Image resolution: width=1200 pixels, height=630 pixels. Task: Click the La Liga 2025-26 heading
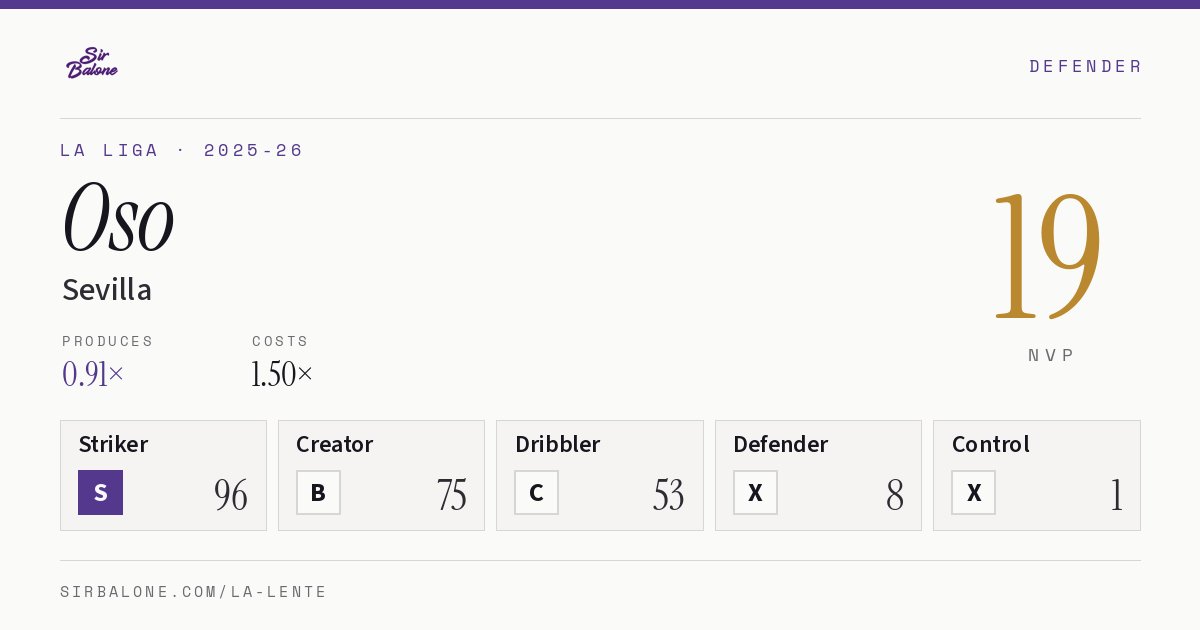(181, 150)
